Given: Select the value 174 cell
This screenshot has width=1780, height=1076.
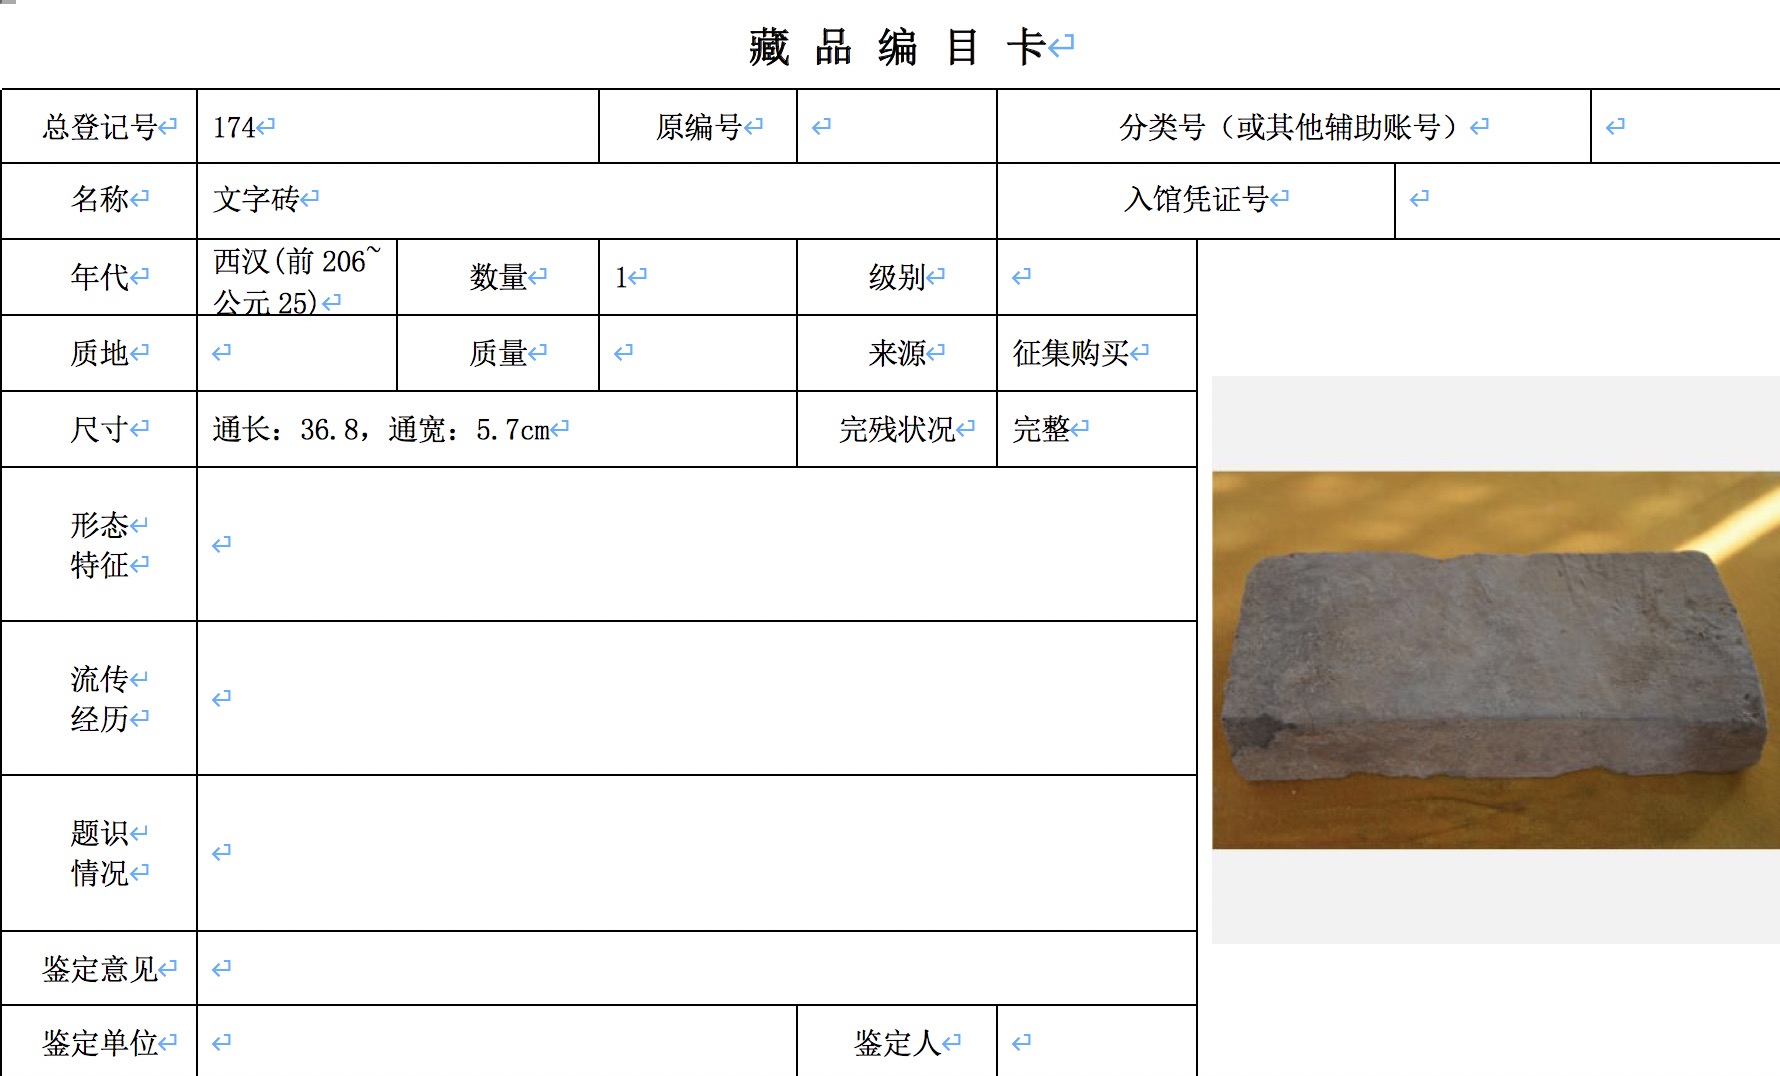Looking at the screenshot, I should [398, 127].
